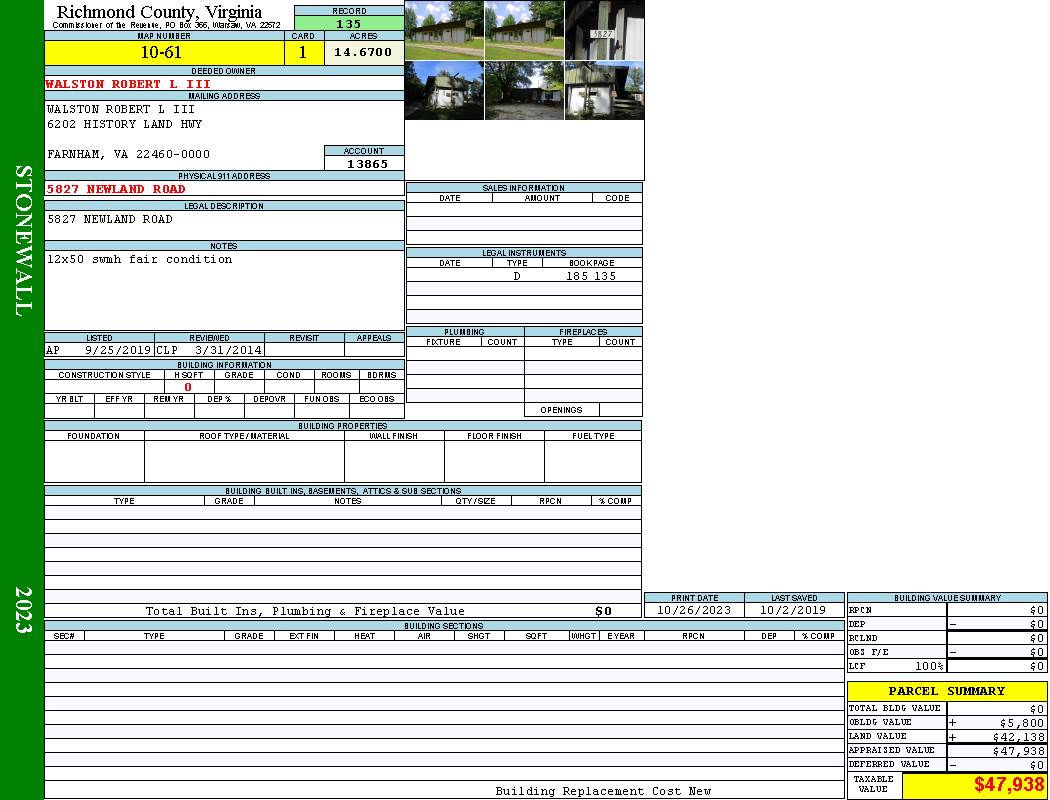1050x800 pixels.
Task: Click Building Replacement Cost New label
Action: point(603,791)
